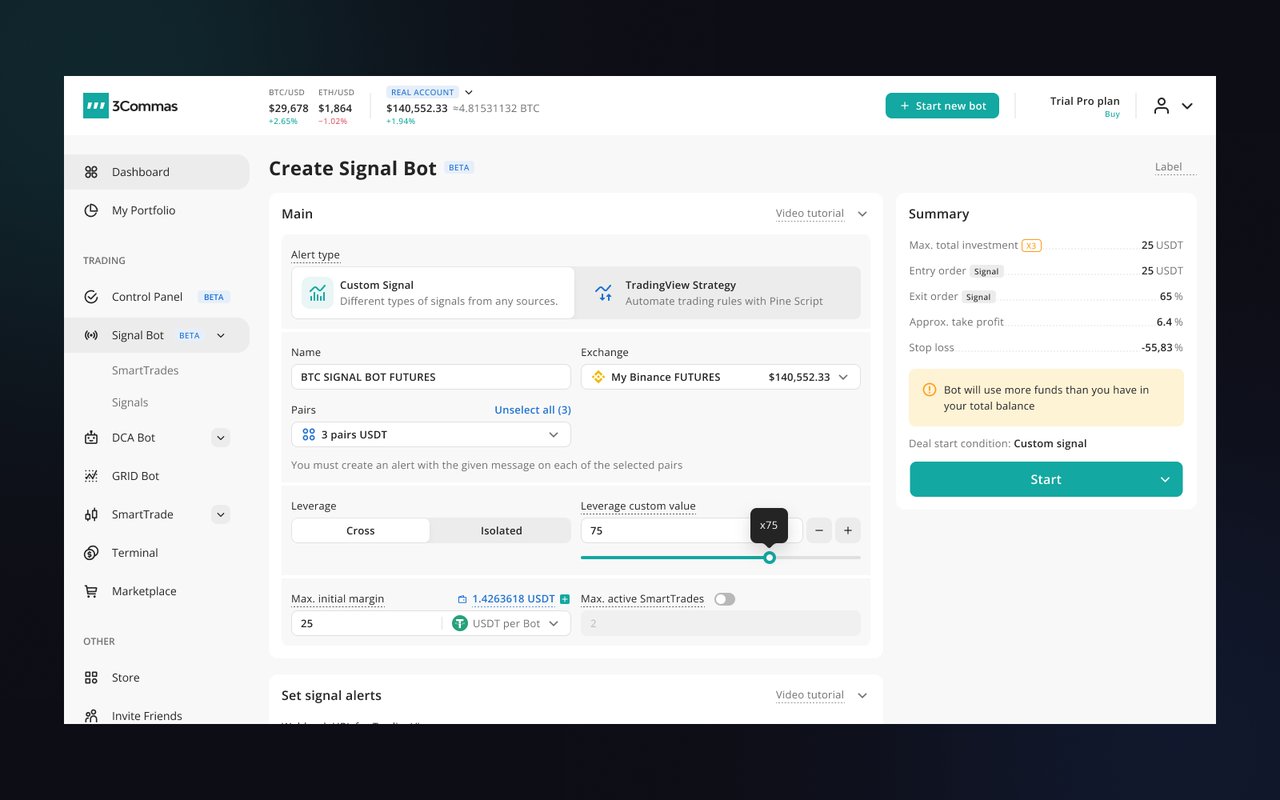Click the Invite Friends people icon
Image resolution: width=1280 pixels, height=800 pixels.
pyautogui.click(x=91, y=716)
